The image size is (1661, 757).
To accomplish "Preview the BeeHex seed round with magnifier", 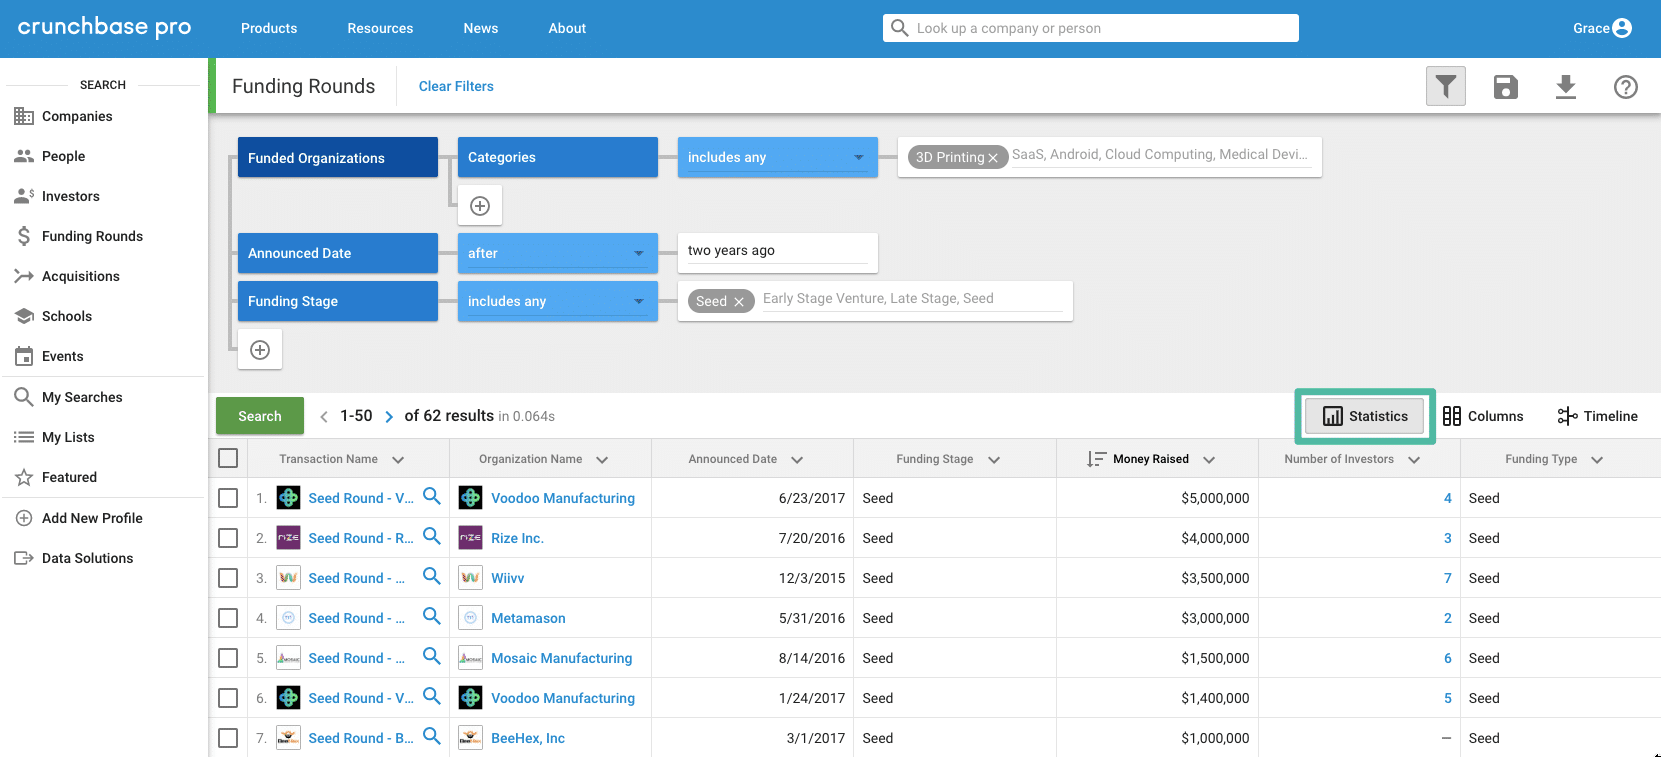I will click(x=432, y=736).
